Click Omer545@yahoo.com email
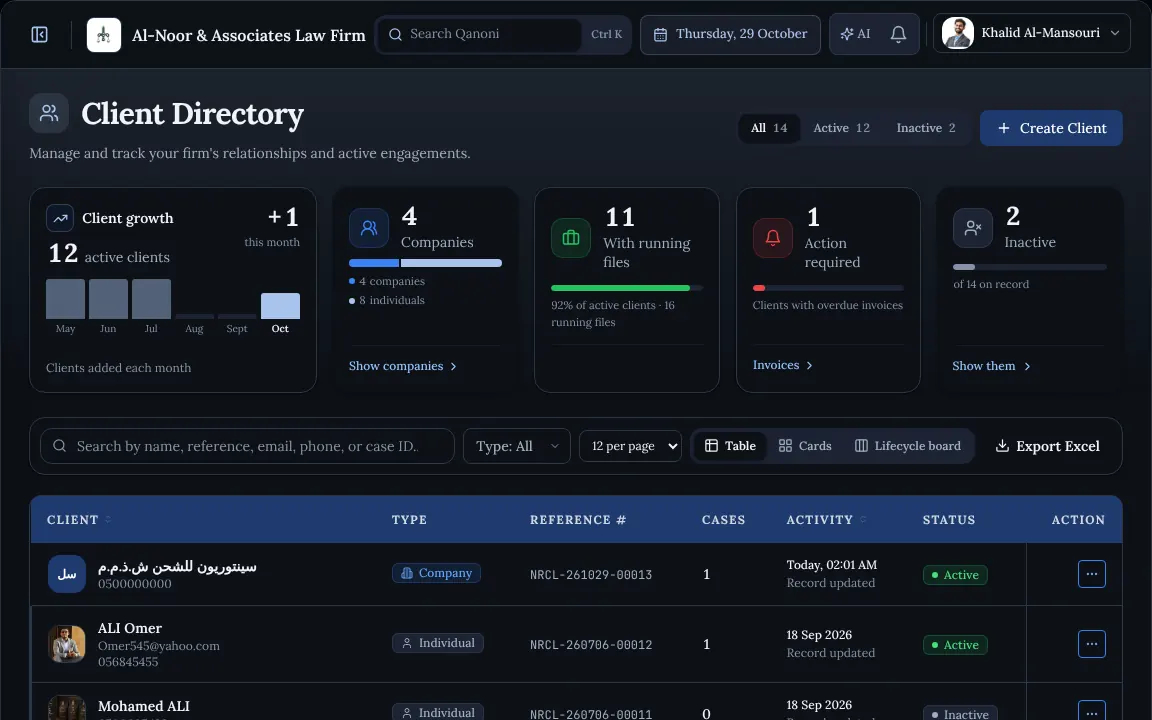Viewport: 1152px width, 720px height. [159, 646]
